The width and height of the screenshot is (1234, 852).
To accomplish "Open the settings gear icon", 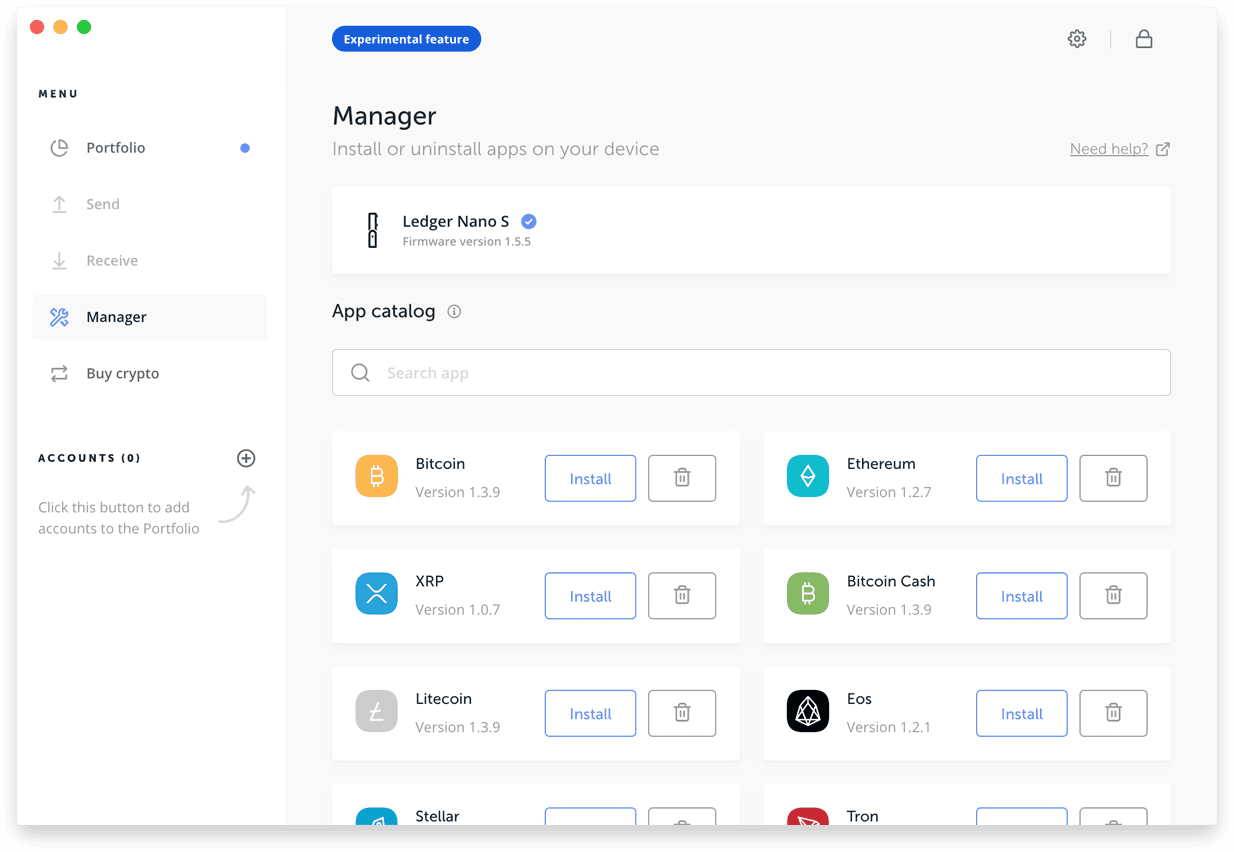I will point(1077,39).
